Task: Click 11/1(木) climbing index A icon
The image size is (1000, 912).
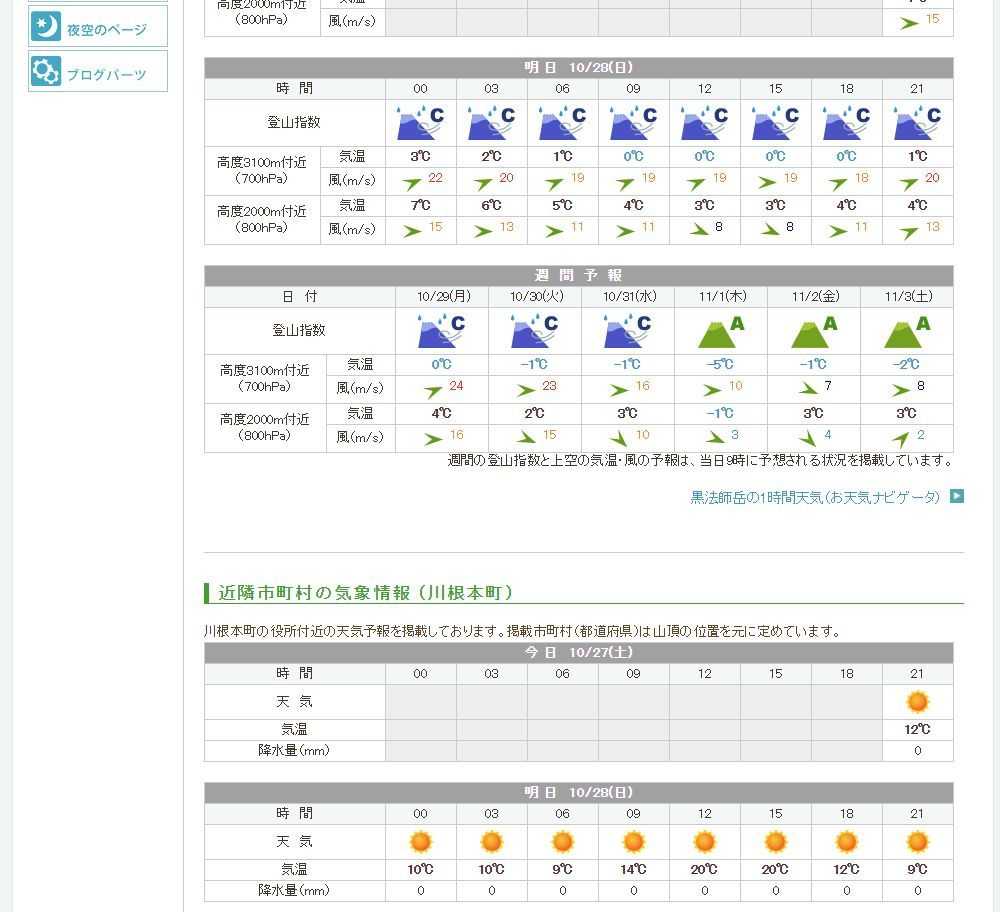Action: click(720, 331)
